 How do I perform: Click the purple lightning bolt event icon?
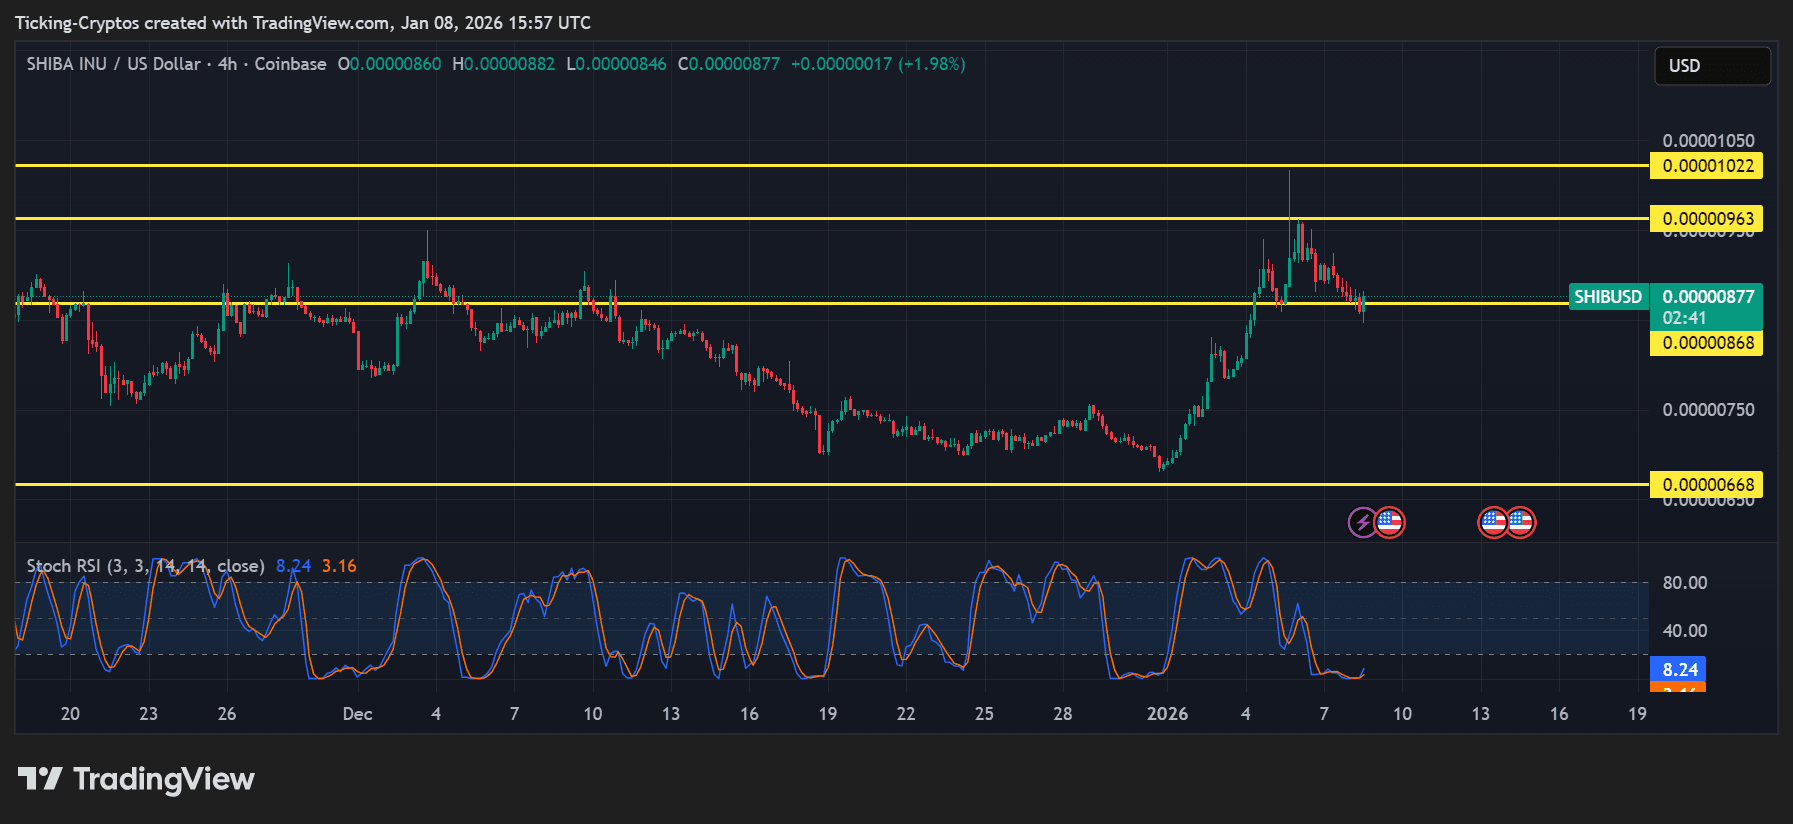click(1362, 522)
